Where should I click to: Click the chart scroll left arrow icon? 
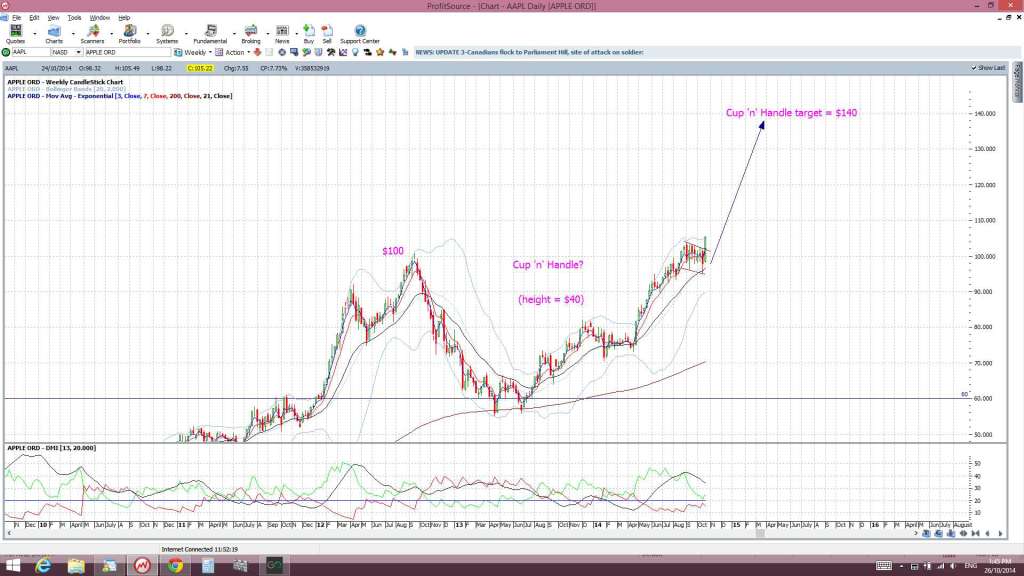tap(987, 534)
